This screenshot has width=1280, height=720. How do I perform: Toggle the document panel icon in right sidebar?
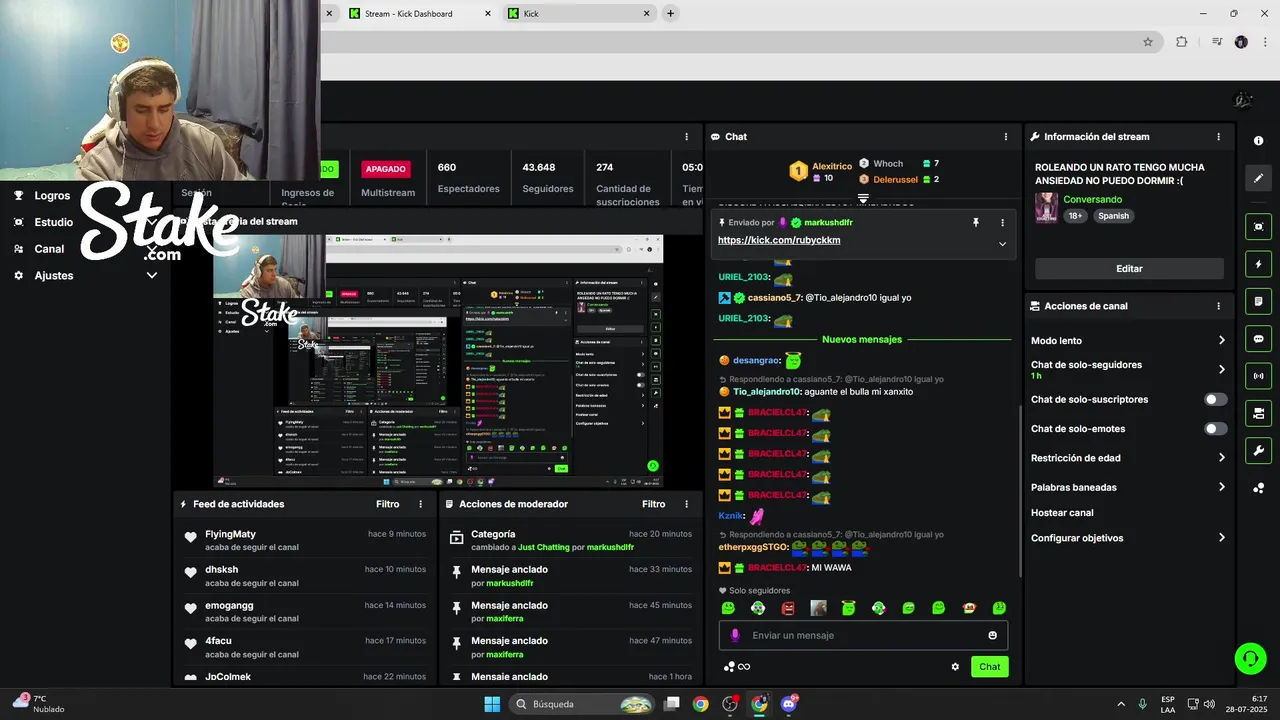pos(1259,301)
